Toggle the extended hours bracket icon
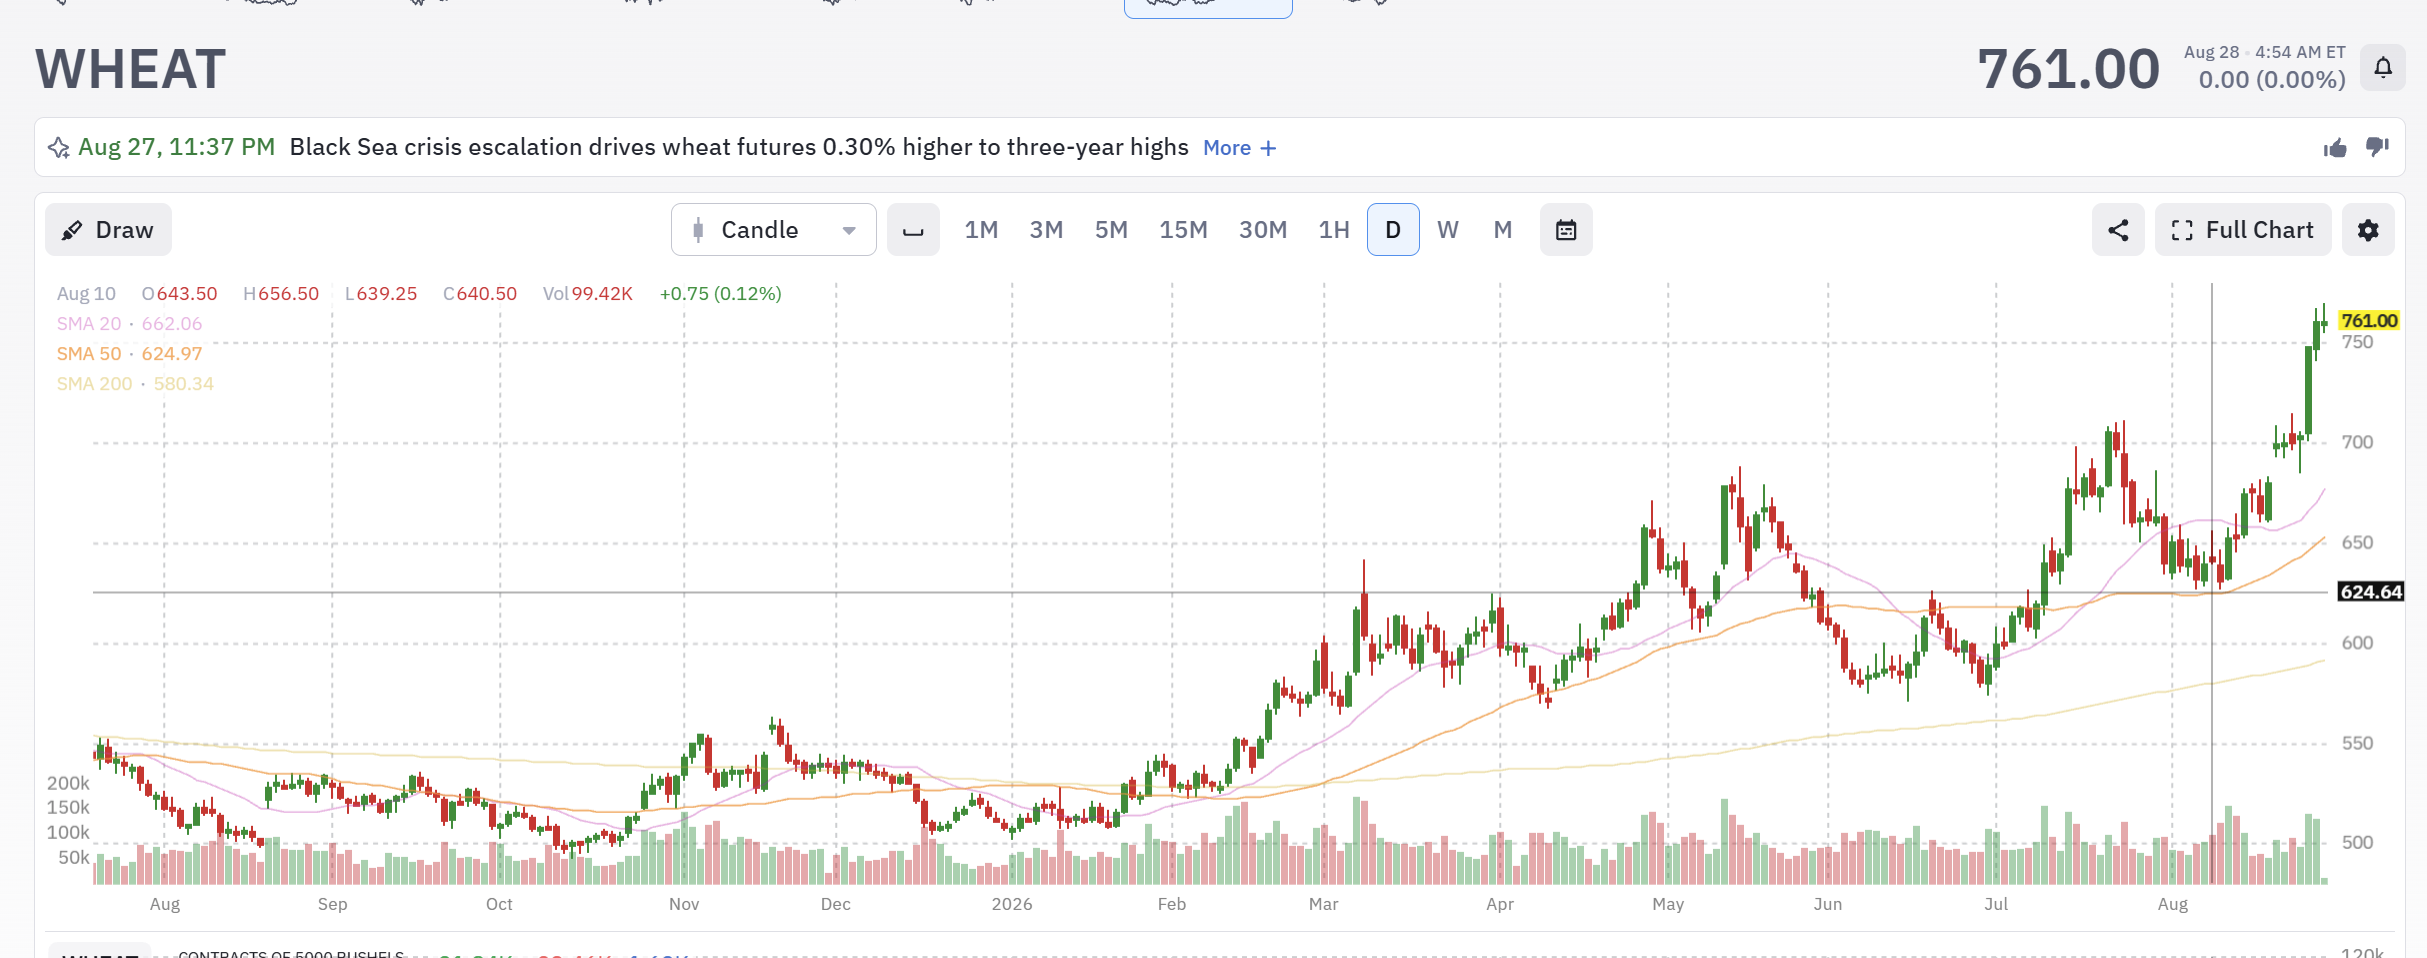The height and width of the screenshot is (958, 2427). point(913,230)
